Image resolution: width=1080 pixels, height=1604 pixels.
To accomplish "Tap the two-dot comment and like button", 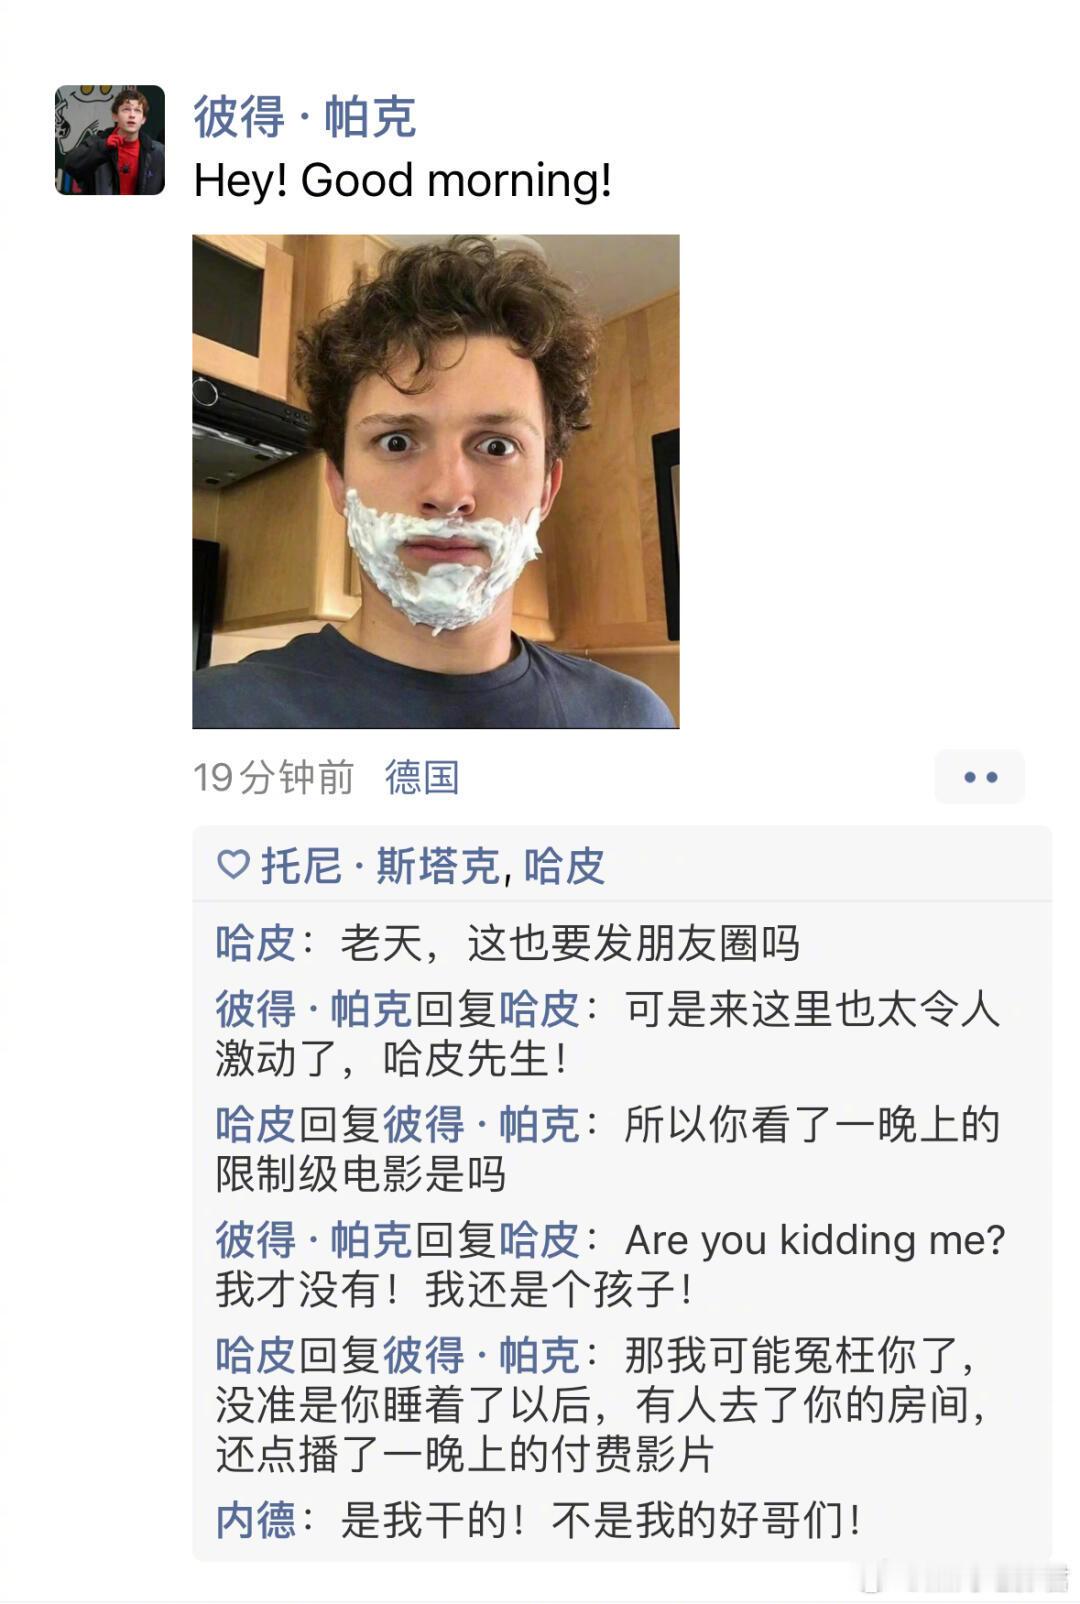I will (980, 777).
